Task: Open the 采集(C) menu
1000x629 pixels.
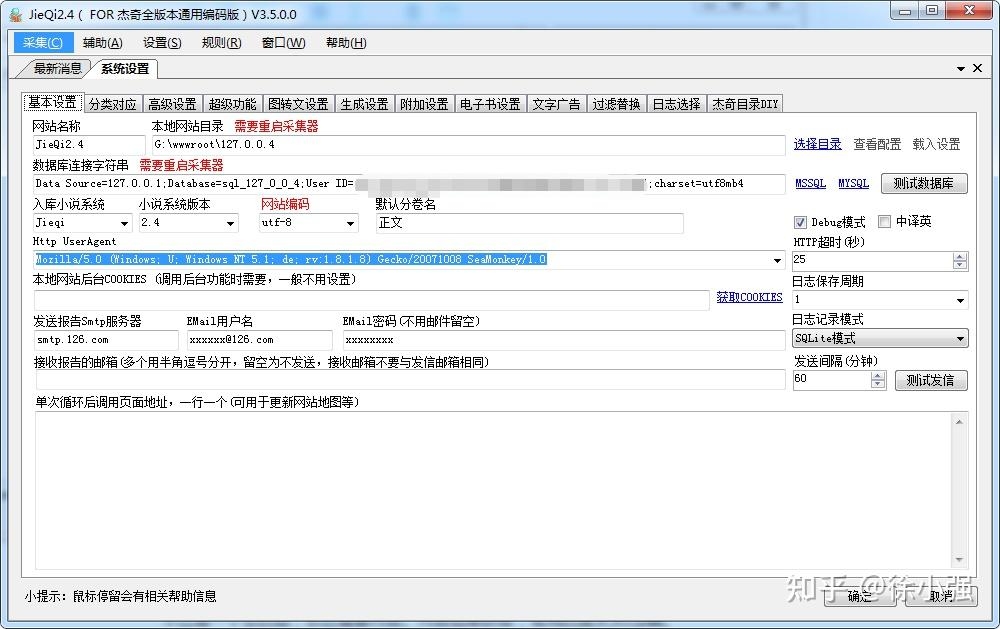Action: 43,42
